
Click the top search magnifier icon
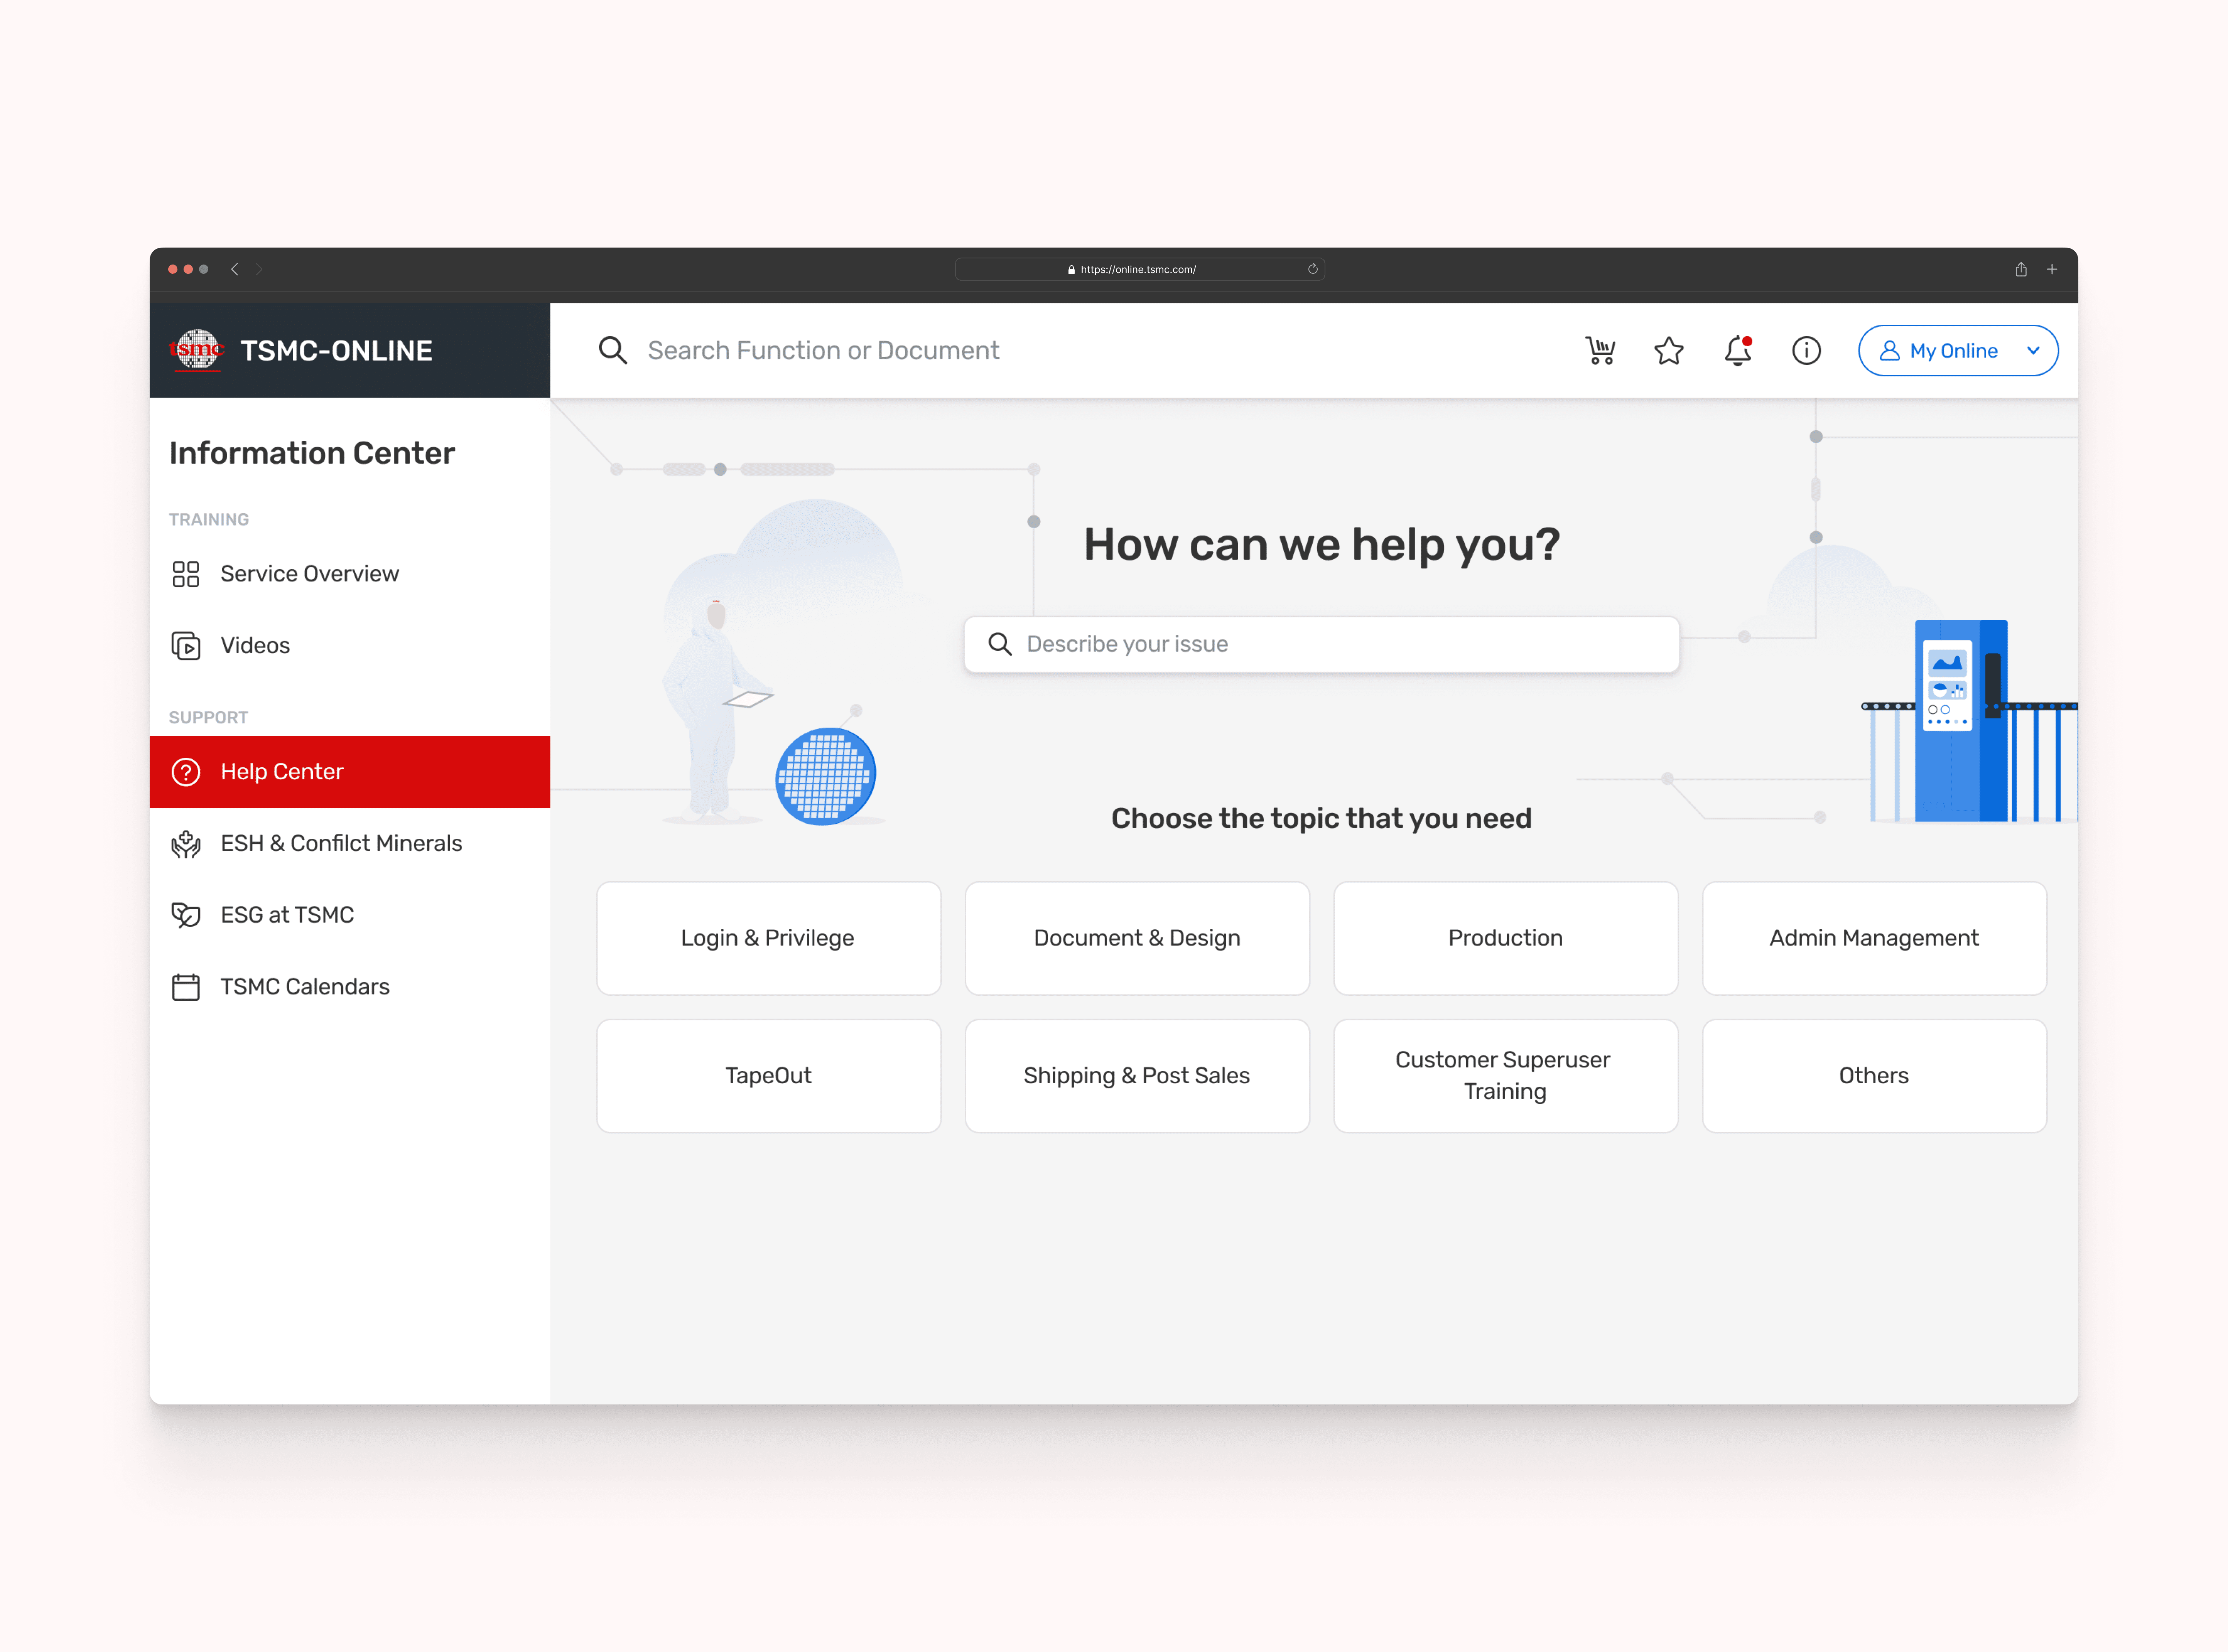click(x=612, y=350)
